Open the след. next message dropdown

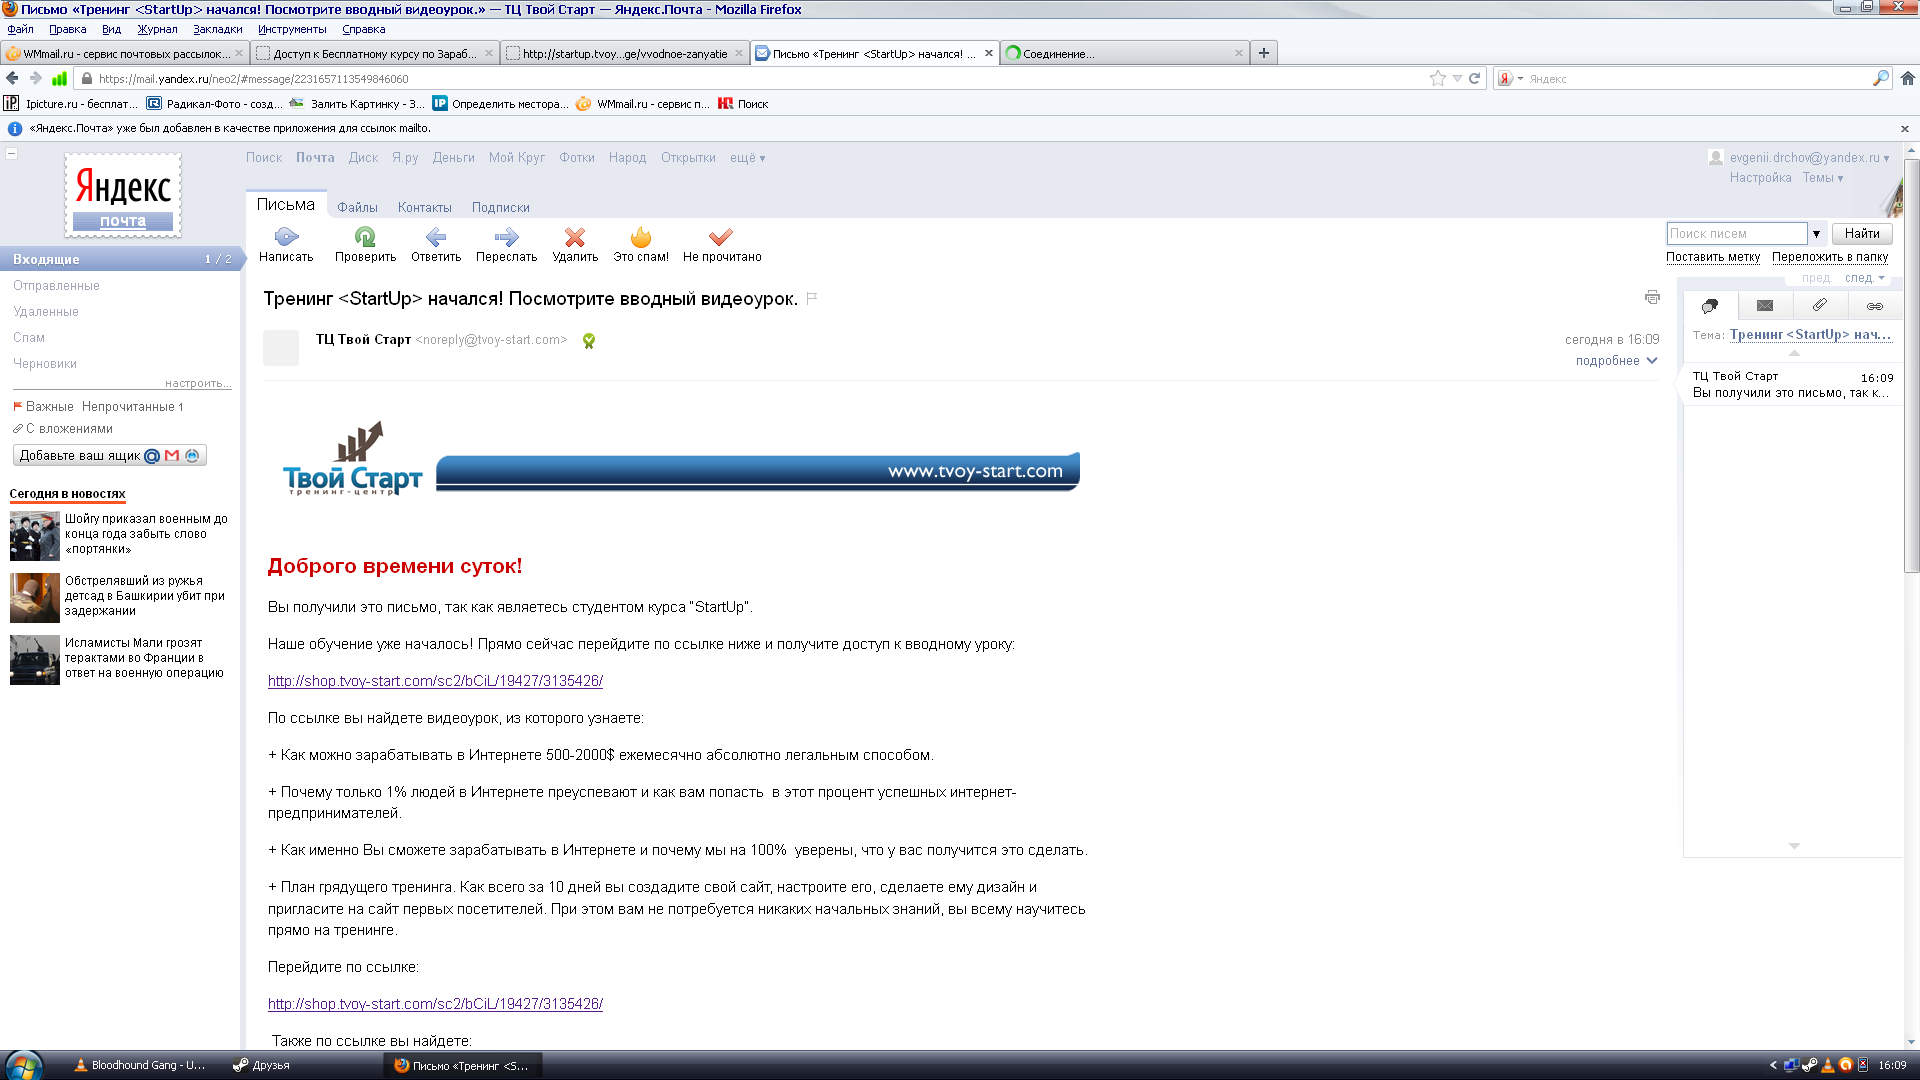1865,278
